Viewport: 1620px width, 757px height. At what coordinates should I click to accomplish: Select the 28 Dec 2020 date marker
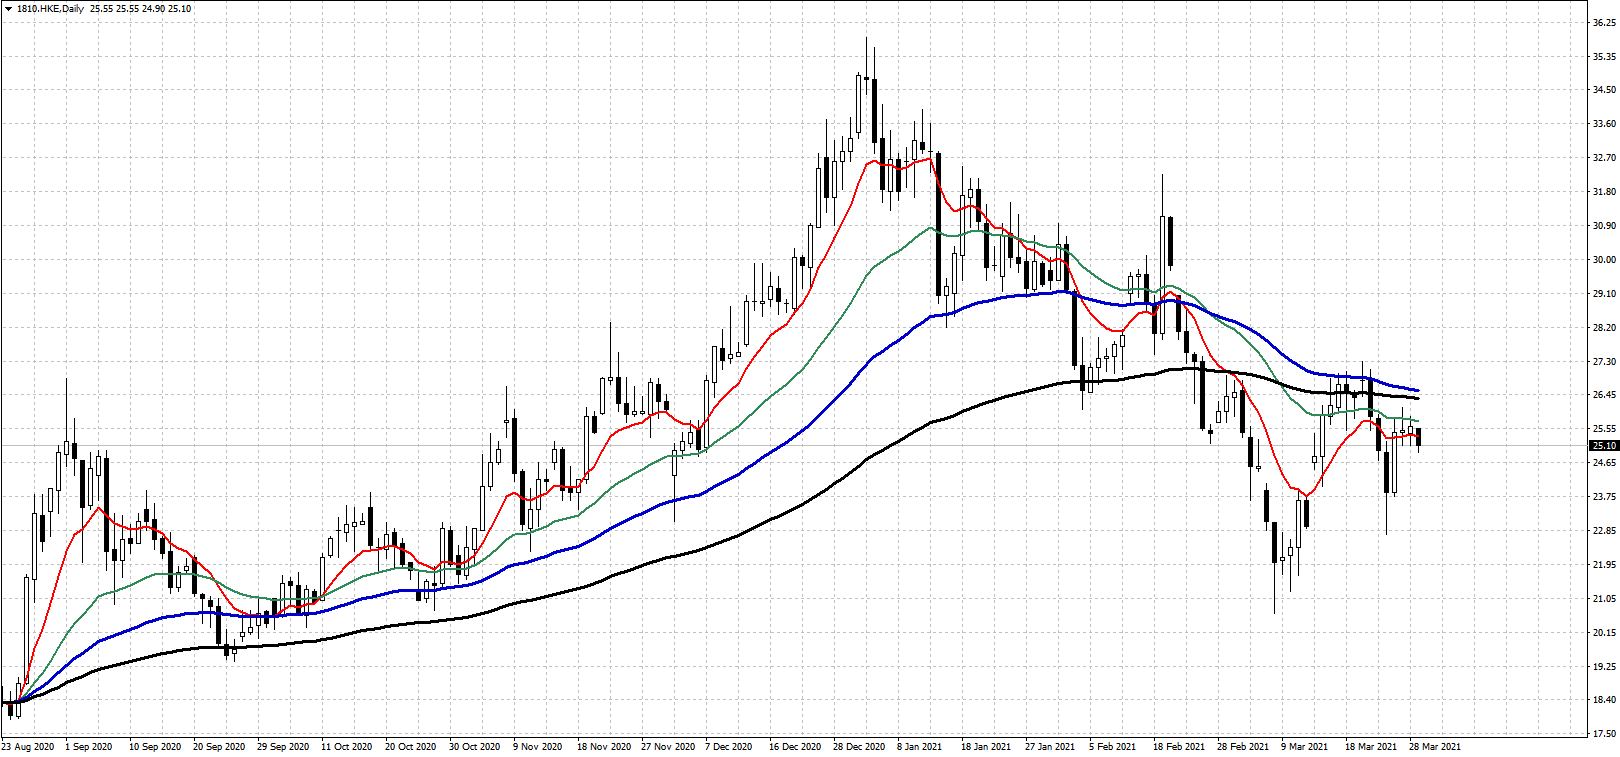pyautogui.click(x=859, y=747)
